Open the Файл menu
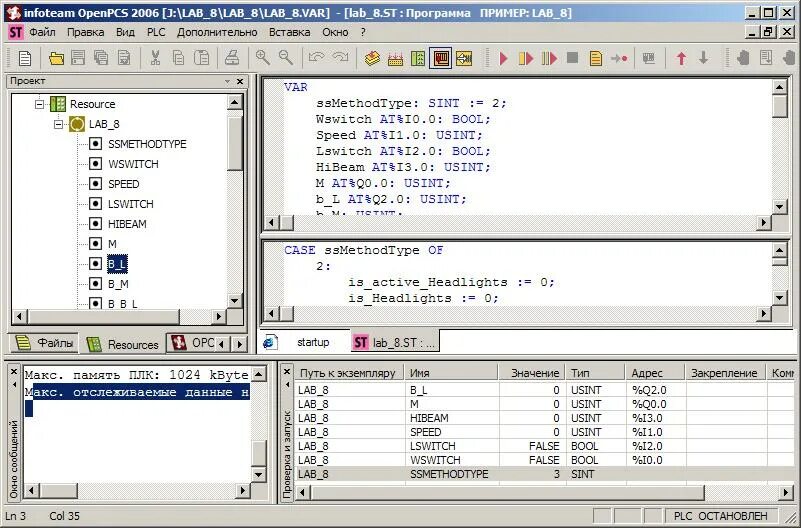The height and width of the screenshot is (528, 801). coord(42,32)
